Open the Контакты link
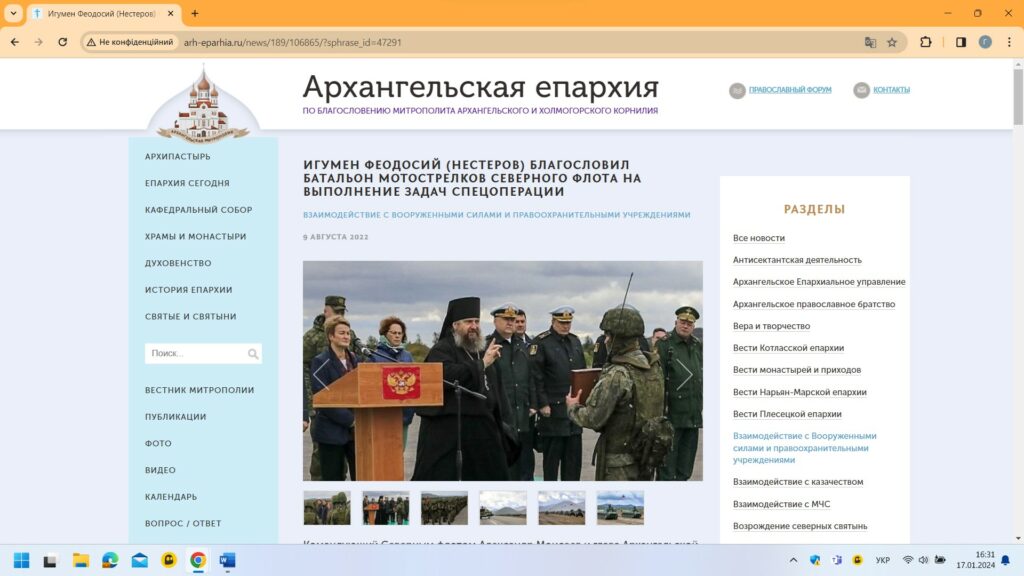 891,89
